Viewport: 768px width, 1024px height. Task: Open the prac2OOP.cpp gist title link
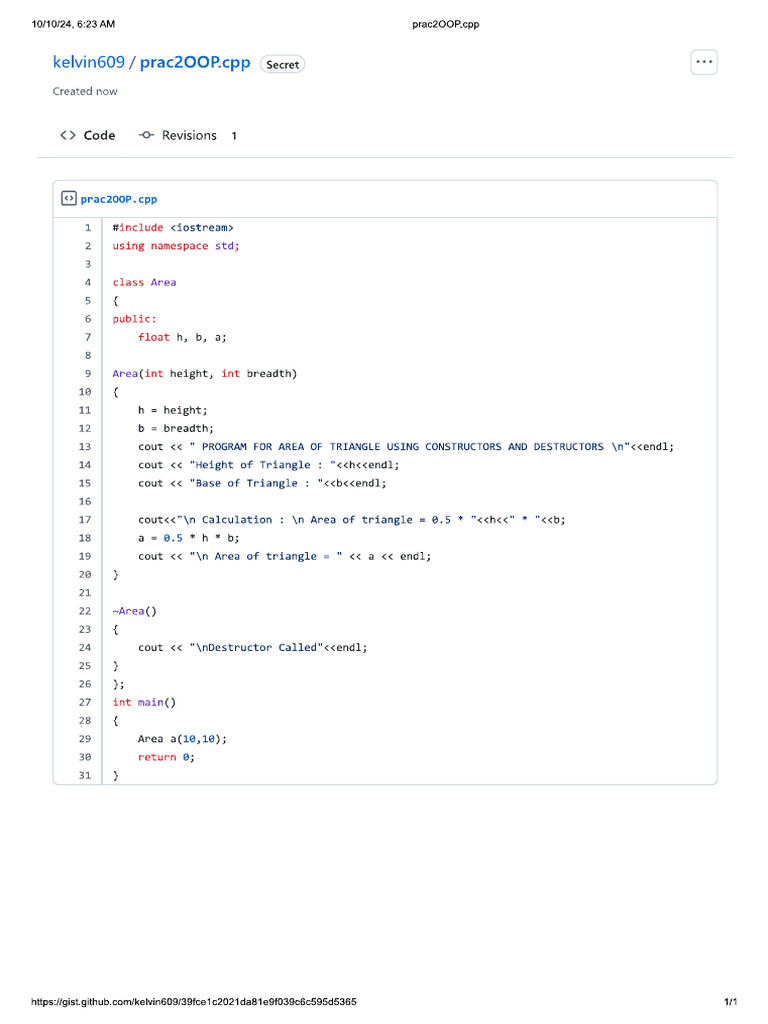tap(195, 62)
